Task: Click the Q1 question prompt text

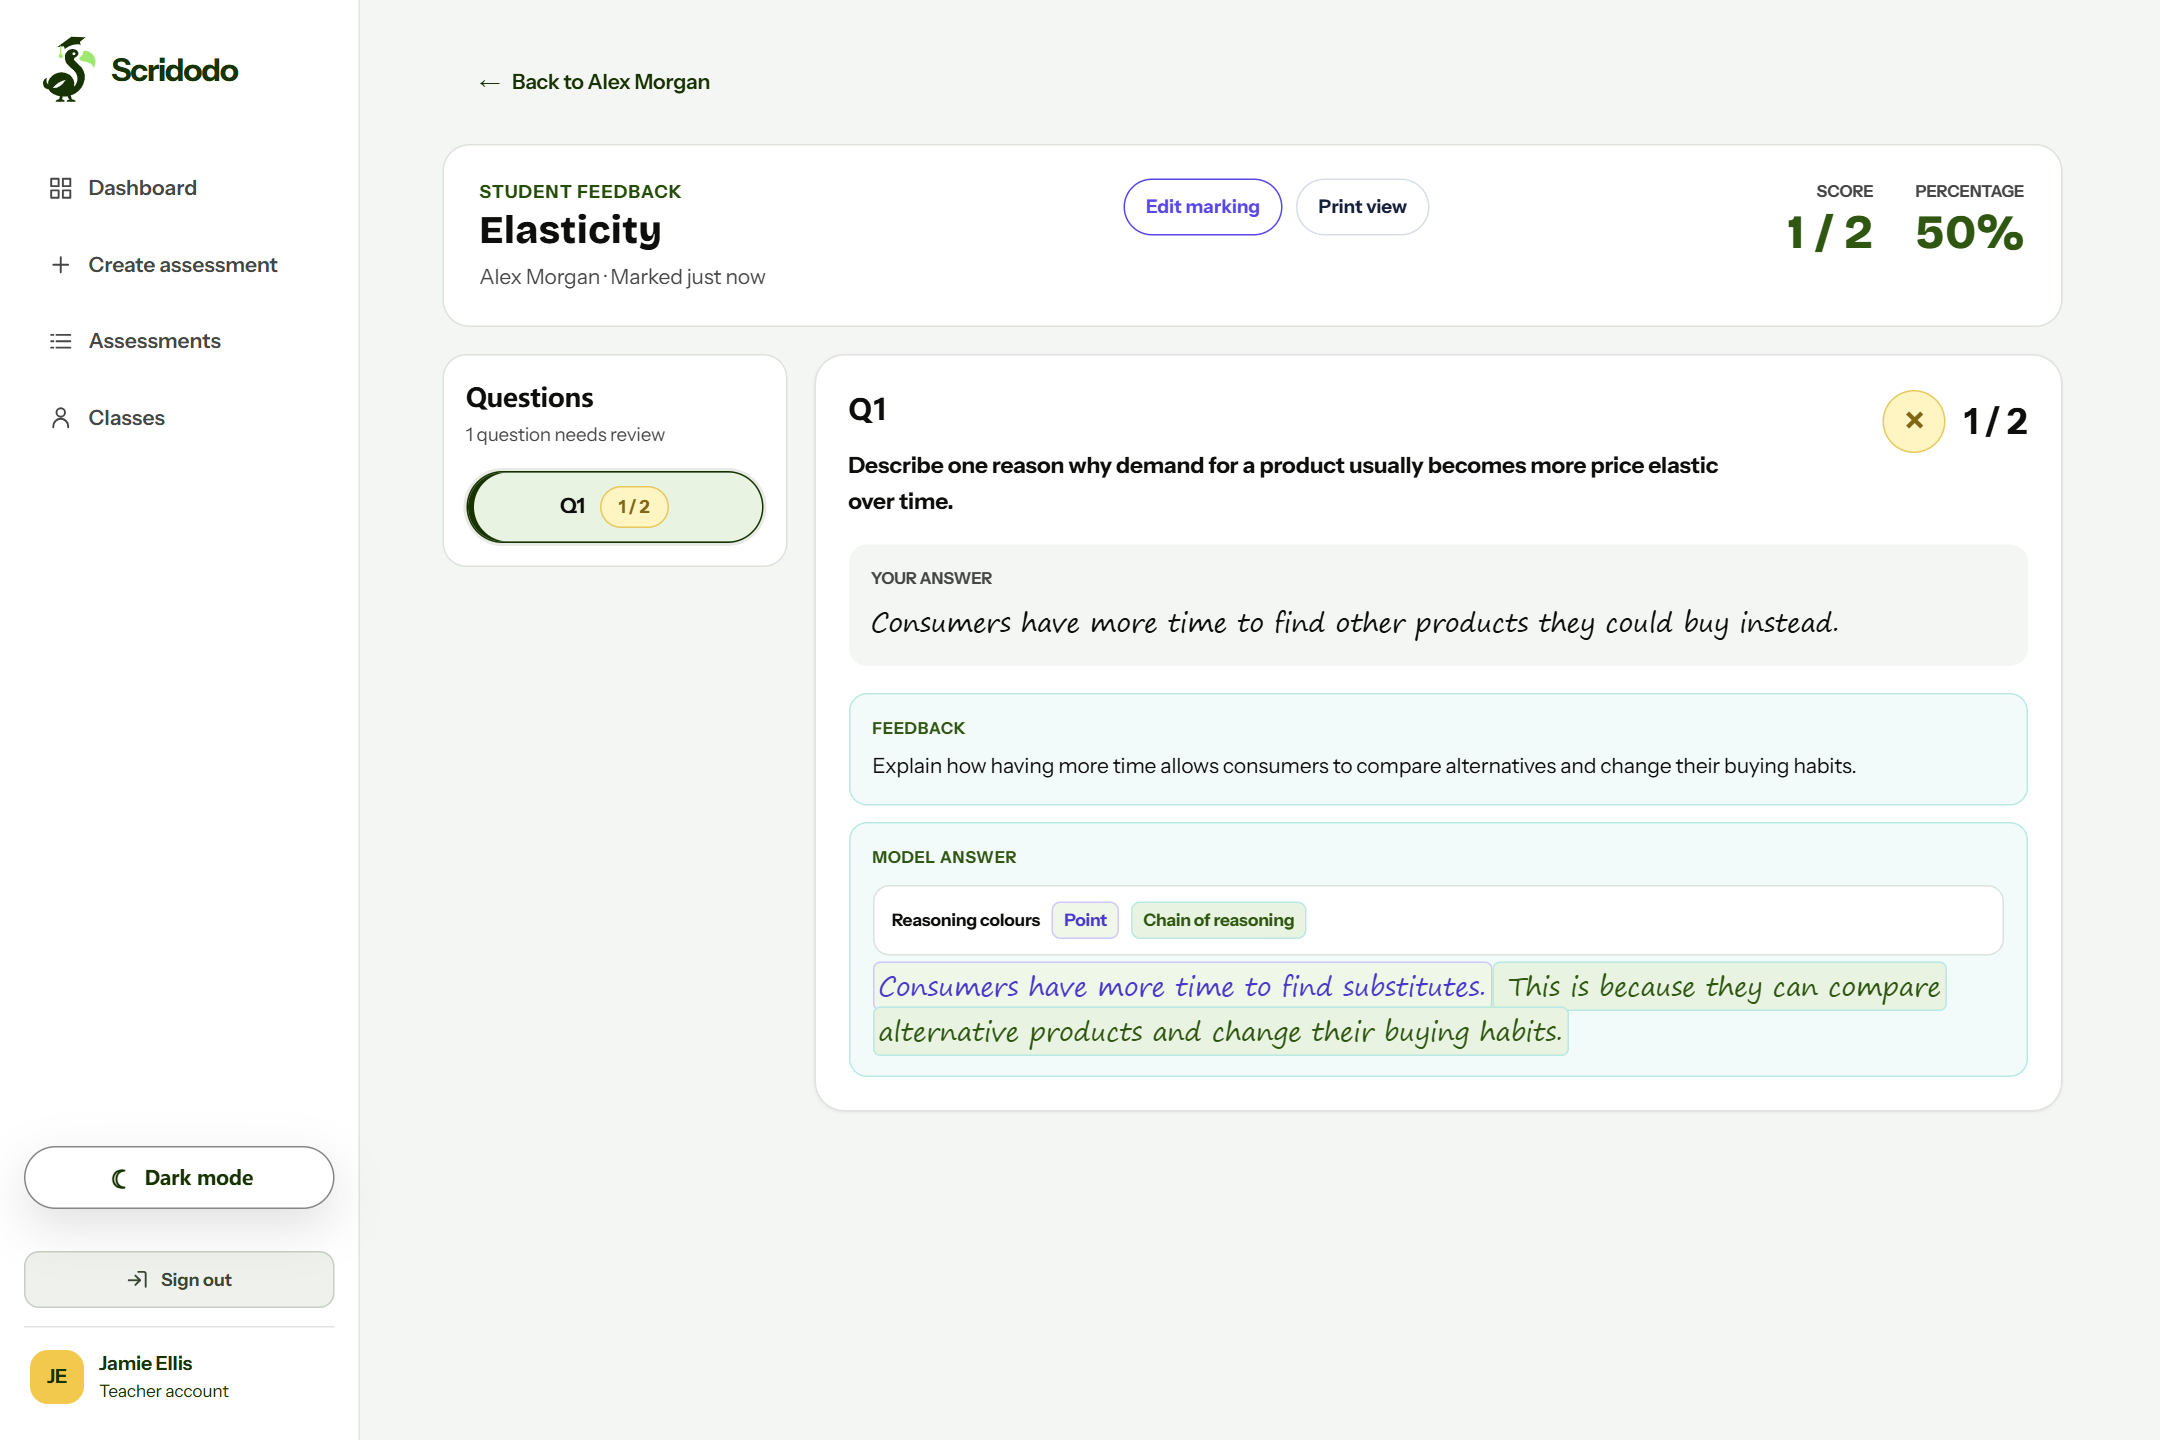Action: [x=1283, y=484]
